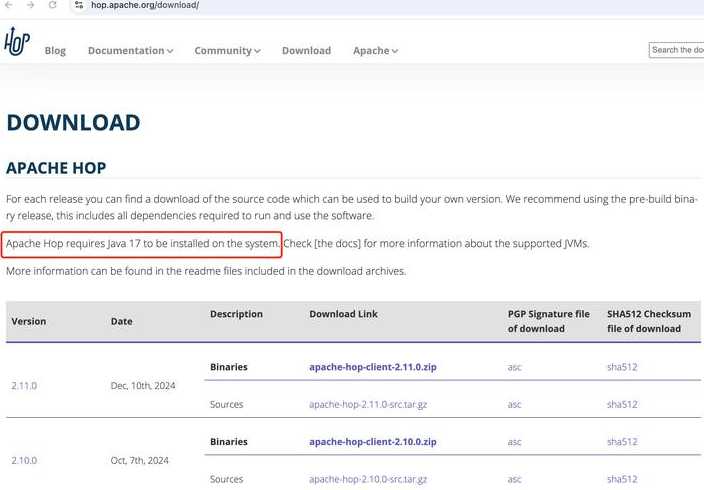Select date cell Oct, 7th, 2024
704x490 pixels.
coord(139,460)
